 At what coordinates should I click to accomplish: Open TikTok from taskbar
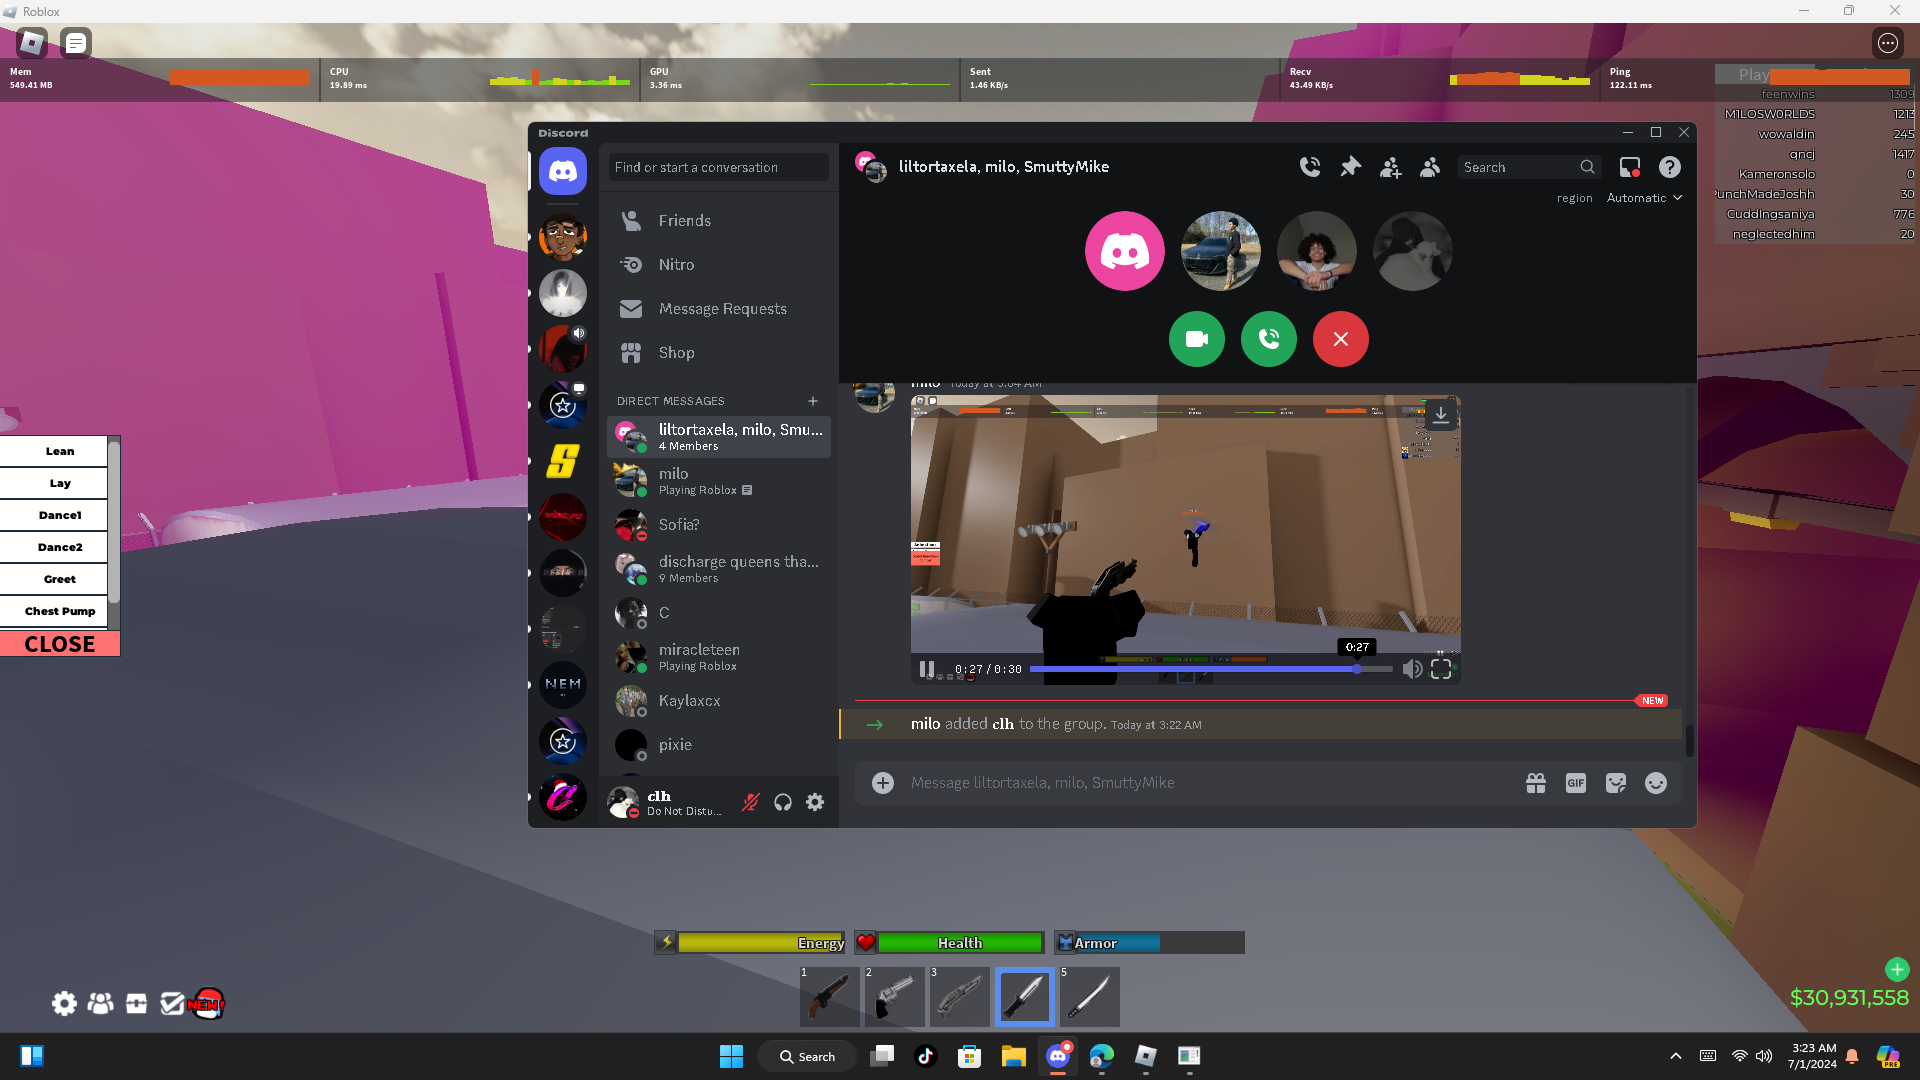coord(926,1056)
